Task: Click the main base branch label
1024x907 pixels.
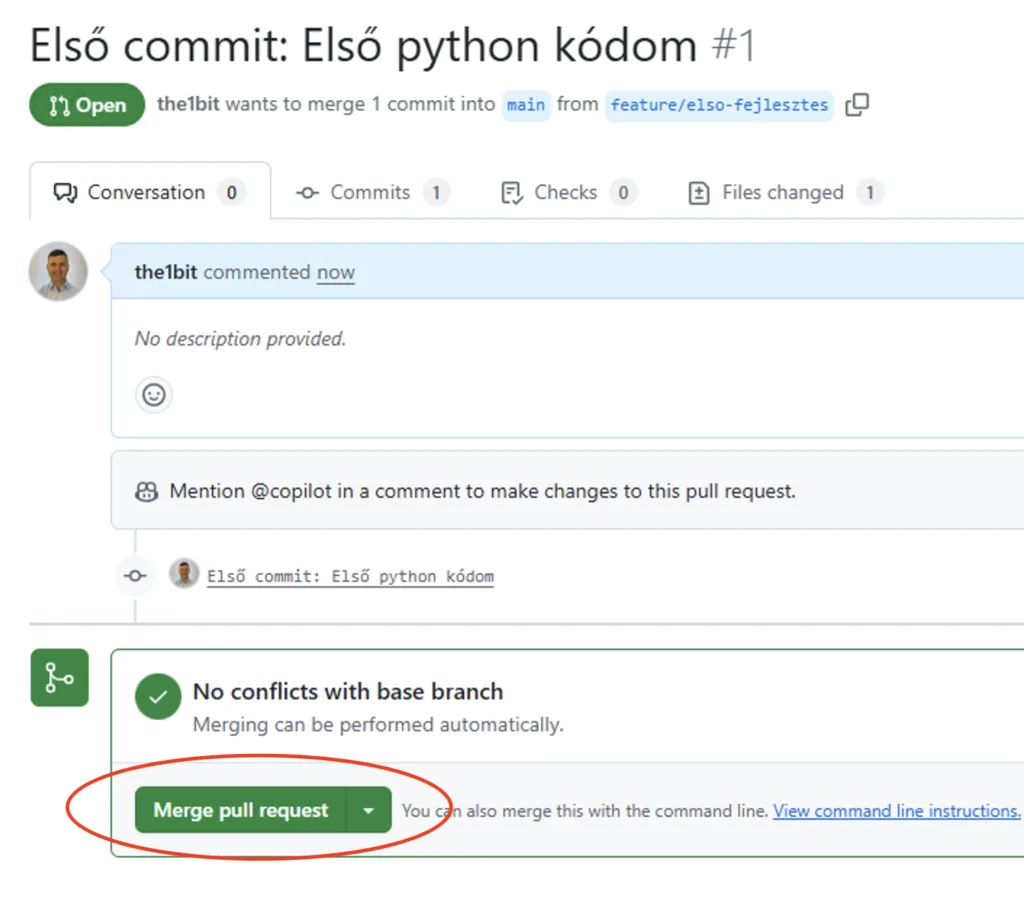Action: coord(526,105)
